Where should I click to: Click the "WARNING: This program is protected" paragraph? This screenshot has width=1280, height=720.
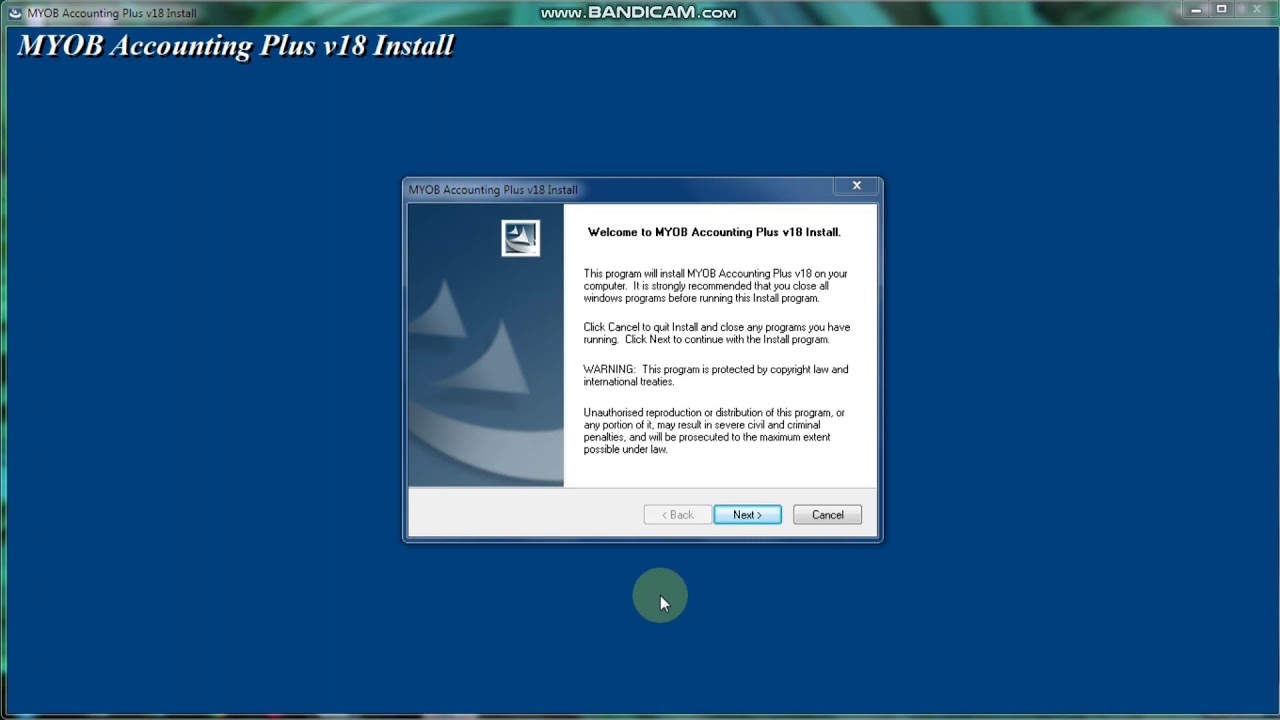(716, 375)
